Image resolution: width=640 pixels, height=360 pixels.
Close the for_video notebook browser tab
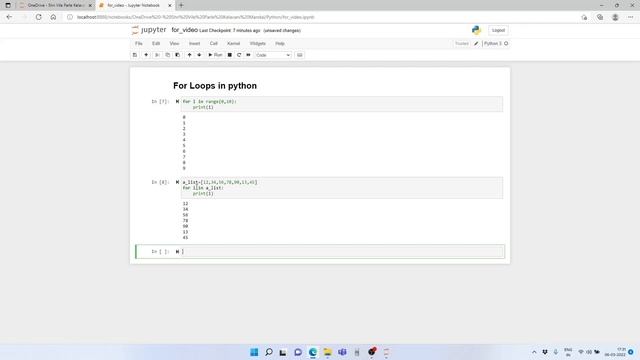coord(170,5)
